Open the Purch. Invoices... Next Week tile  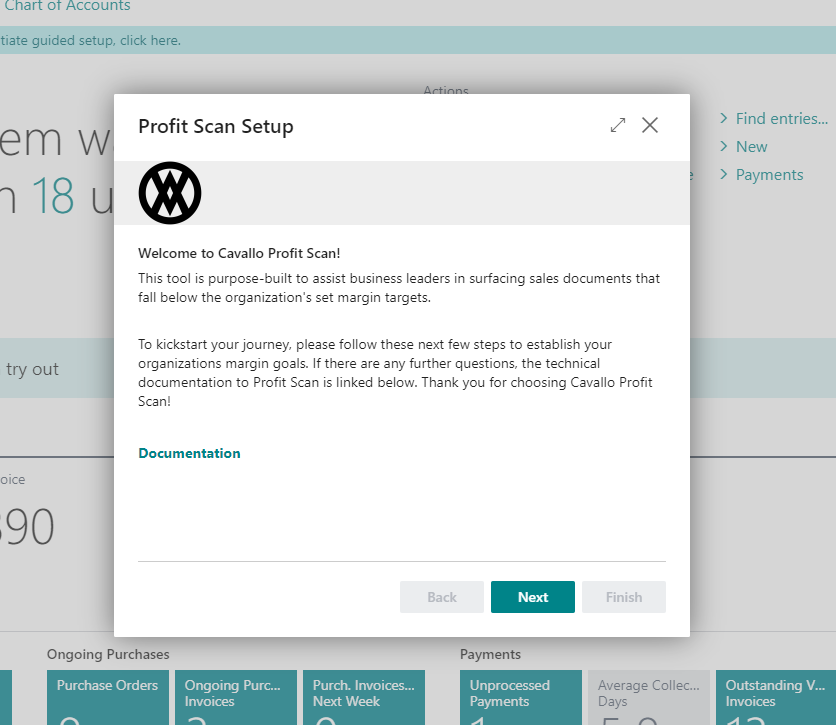pyautogui.click(x=363, y=697)
